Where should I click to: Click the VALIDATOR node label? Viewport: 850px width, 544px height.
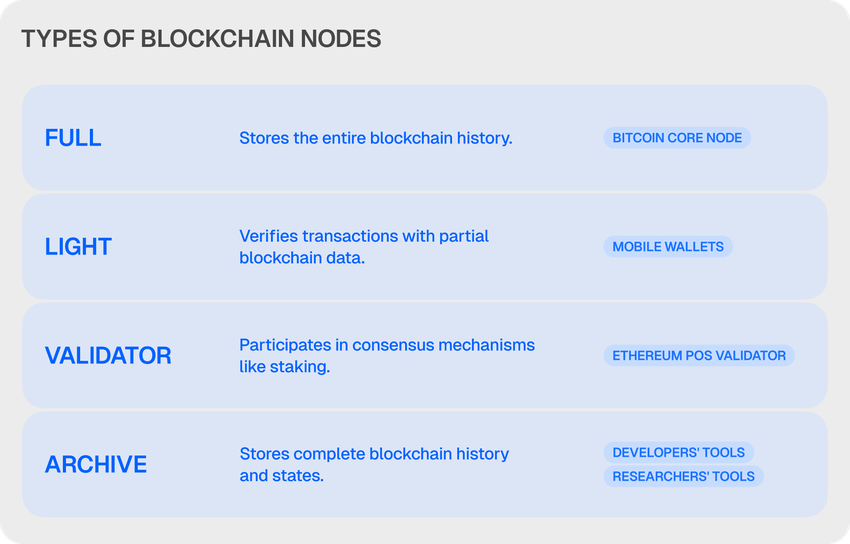(108, 356)
